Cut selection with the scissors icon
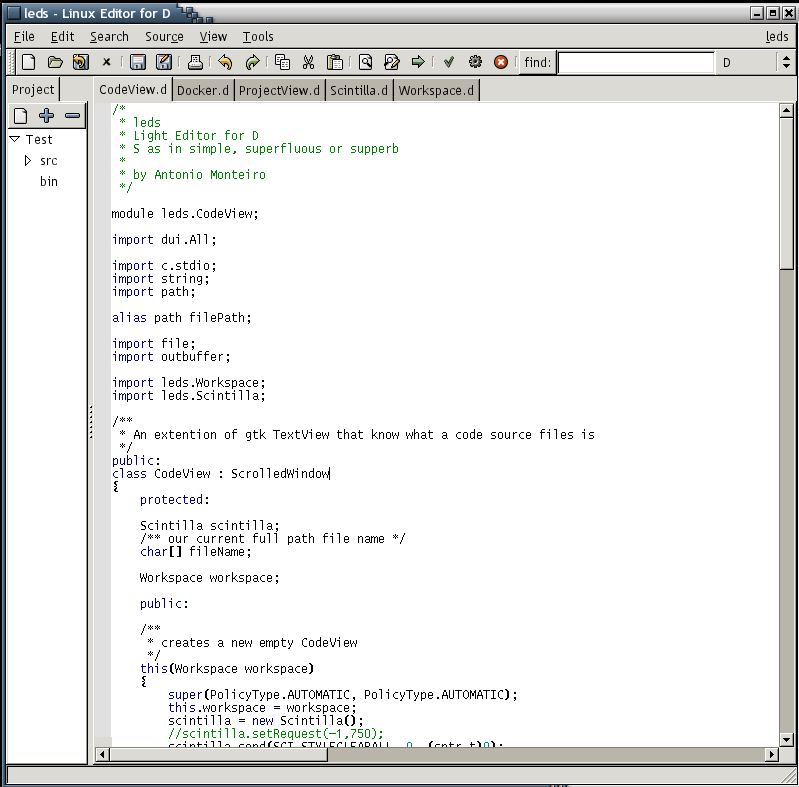 click(308, 62)
